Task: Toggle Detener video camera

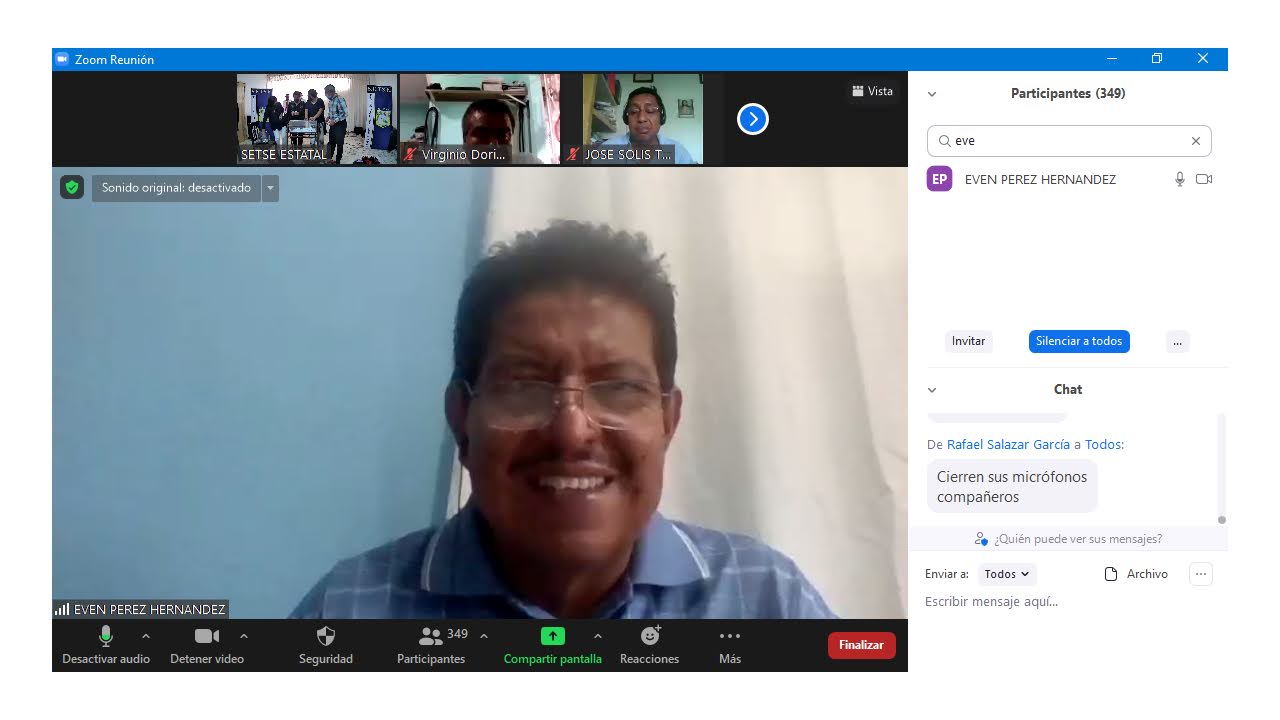Action: coord(207,636)
